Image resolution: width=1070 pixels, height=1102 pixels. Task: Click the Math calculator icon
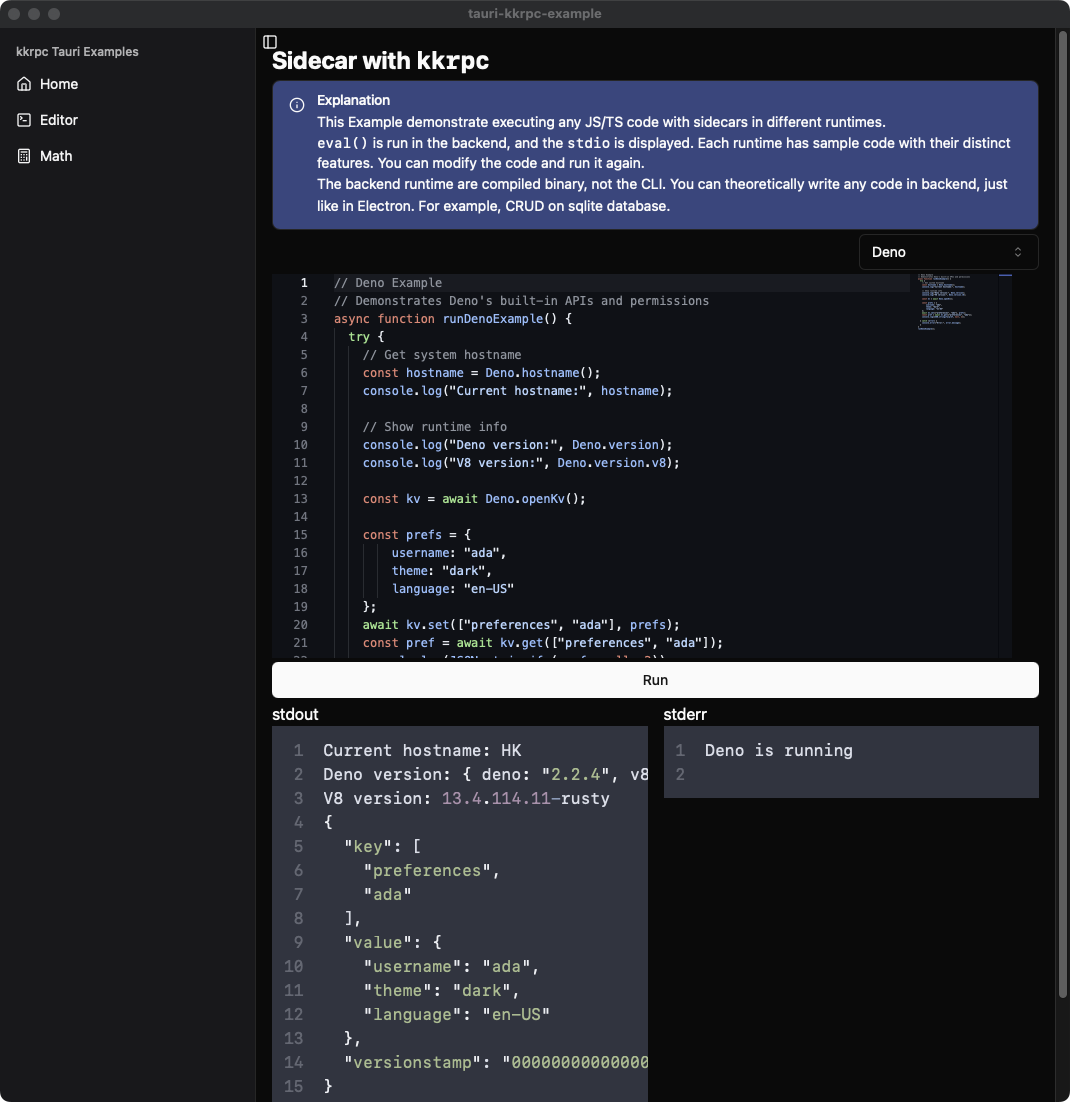(x=24, y=156)
